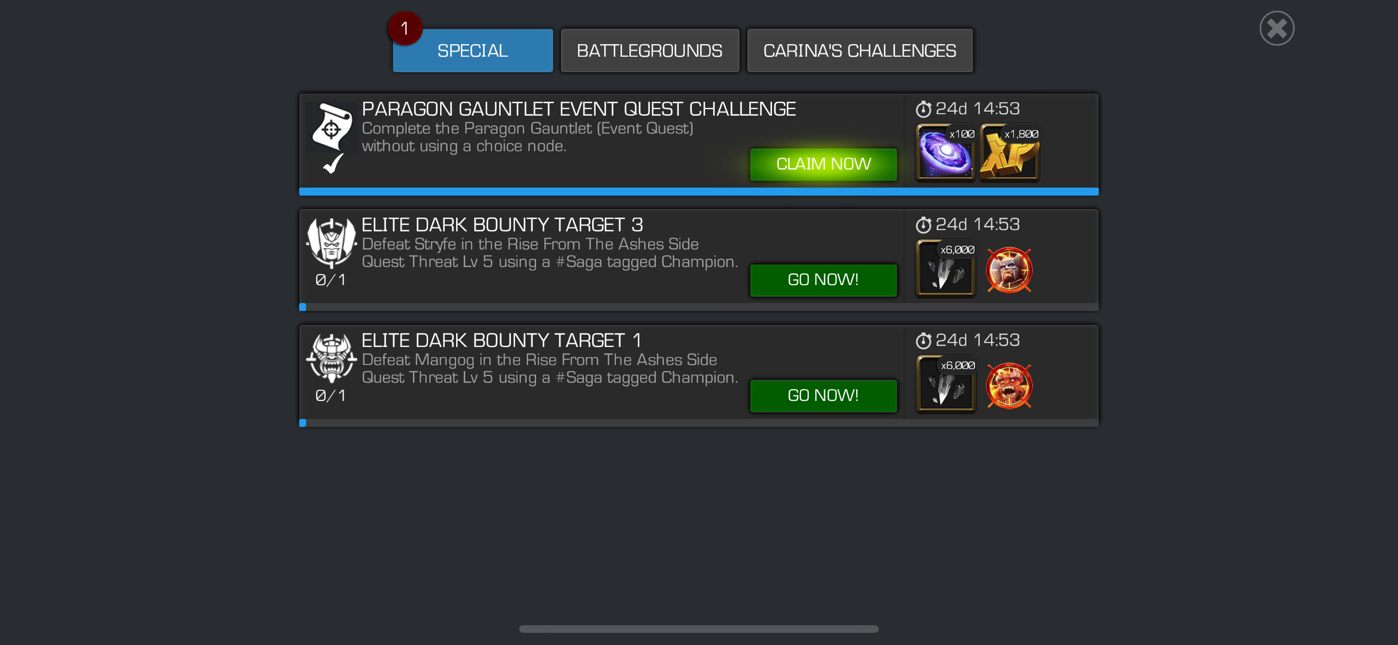
Task: Click the red notification badge on Special
Action: (405, 28)
